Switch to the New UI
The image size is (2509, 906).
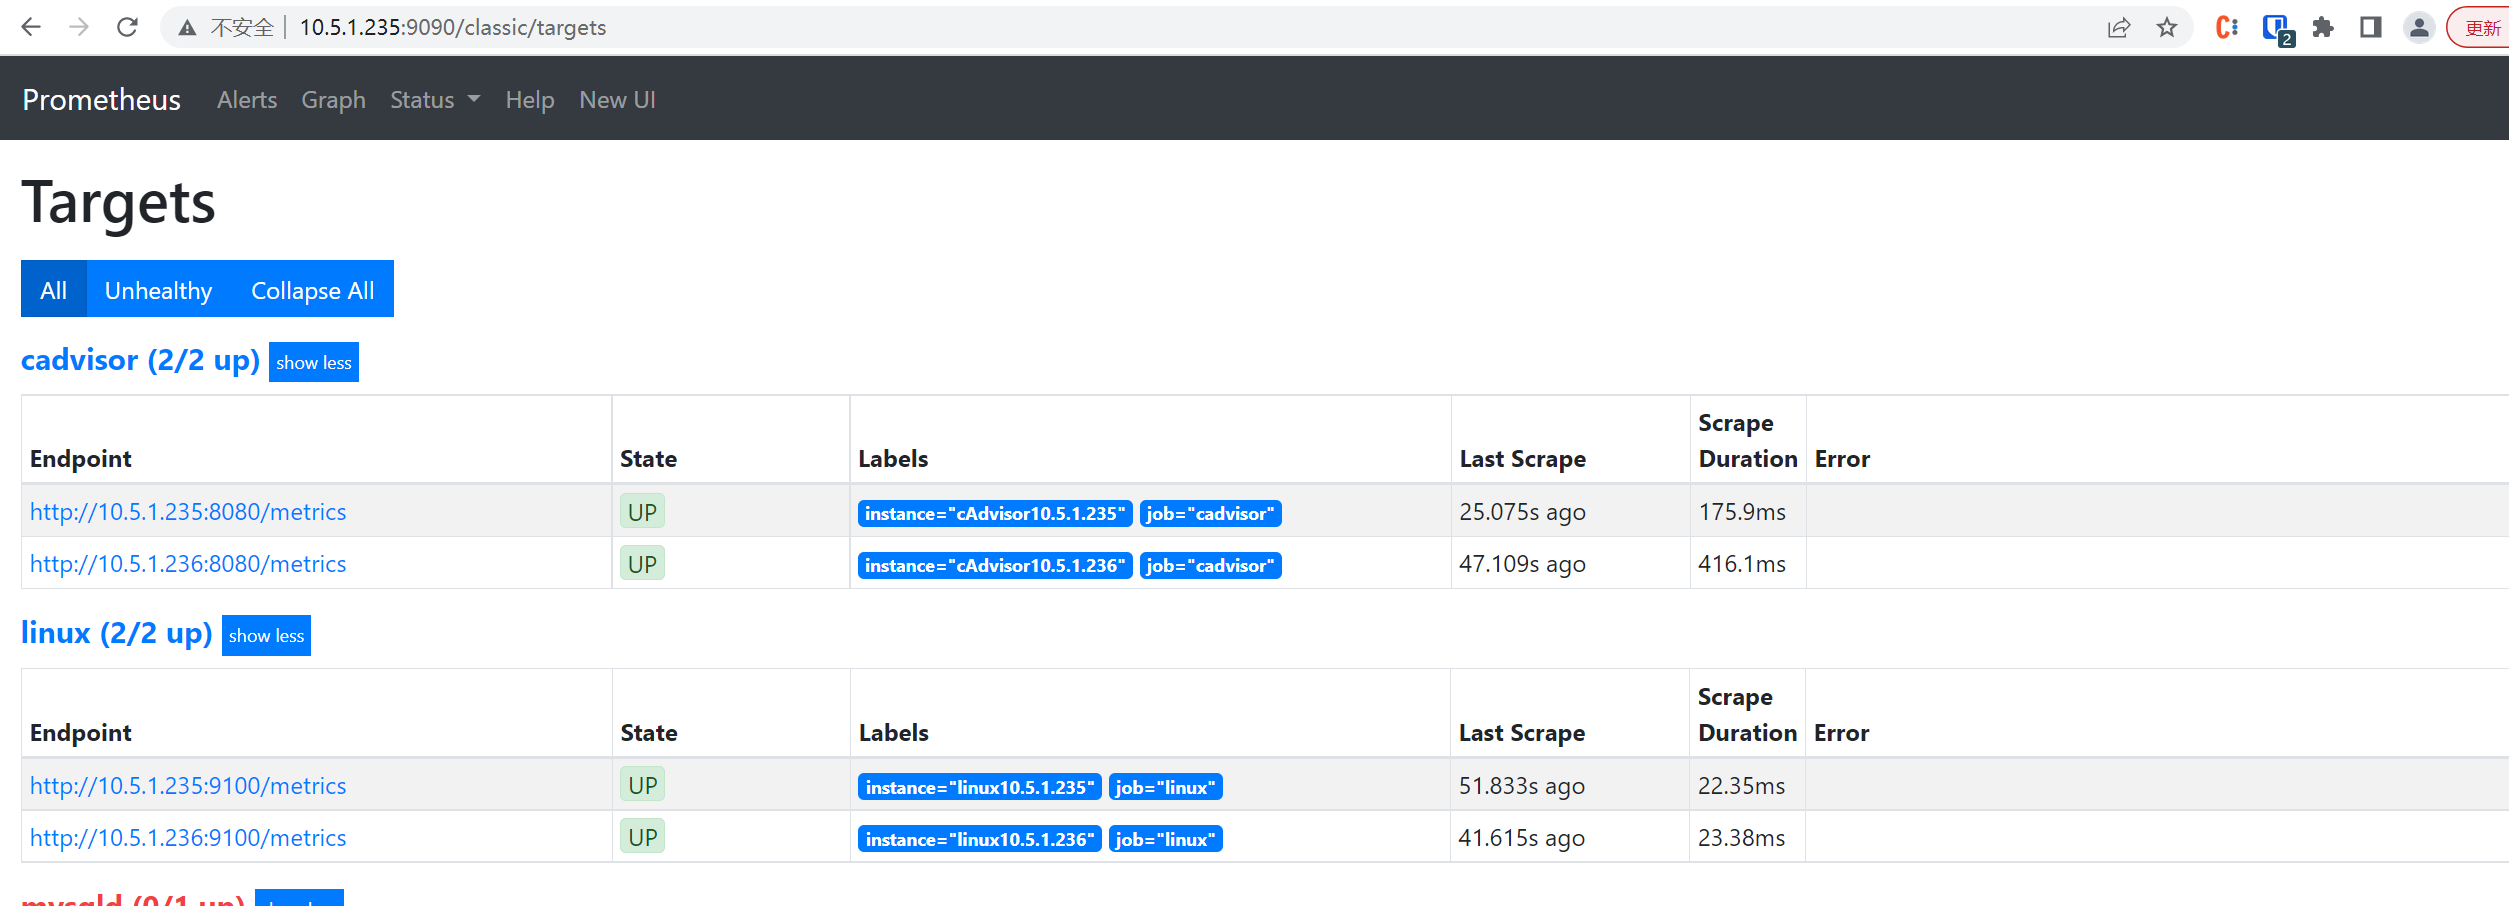coord(617,100)
